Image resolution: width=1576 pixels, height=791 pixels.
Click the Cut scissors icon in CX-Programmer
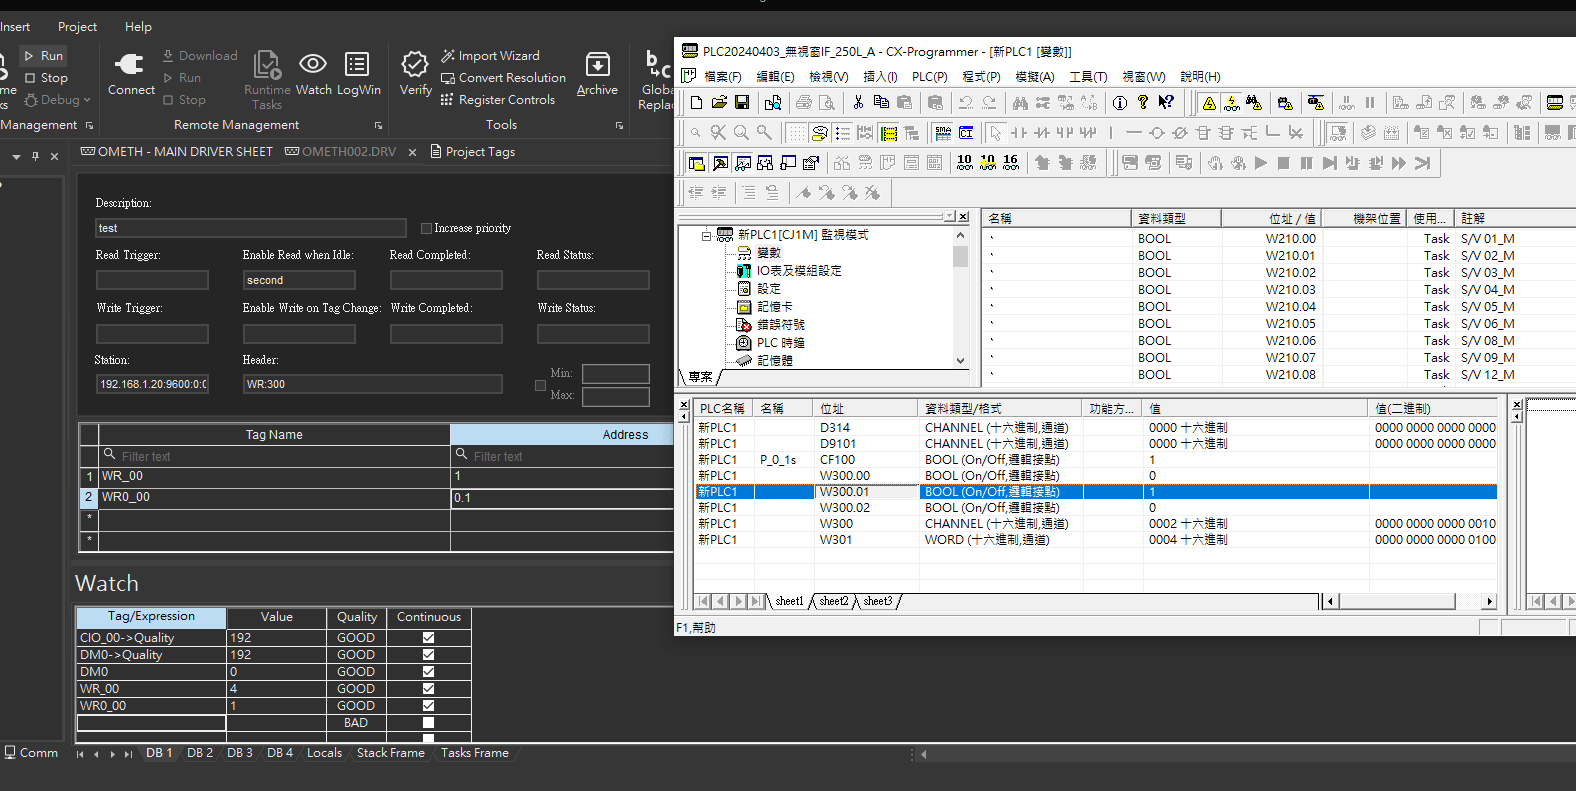pos(858,102)
